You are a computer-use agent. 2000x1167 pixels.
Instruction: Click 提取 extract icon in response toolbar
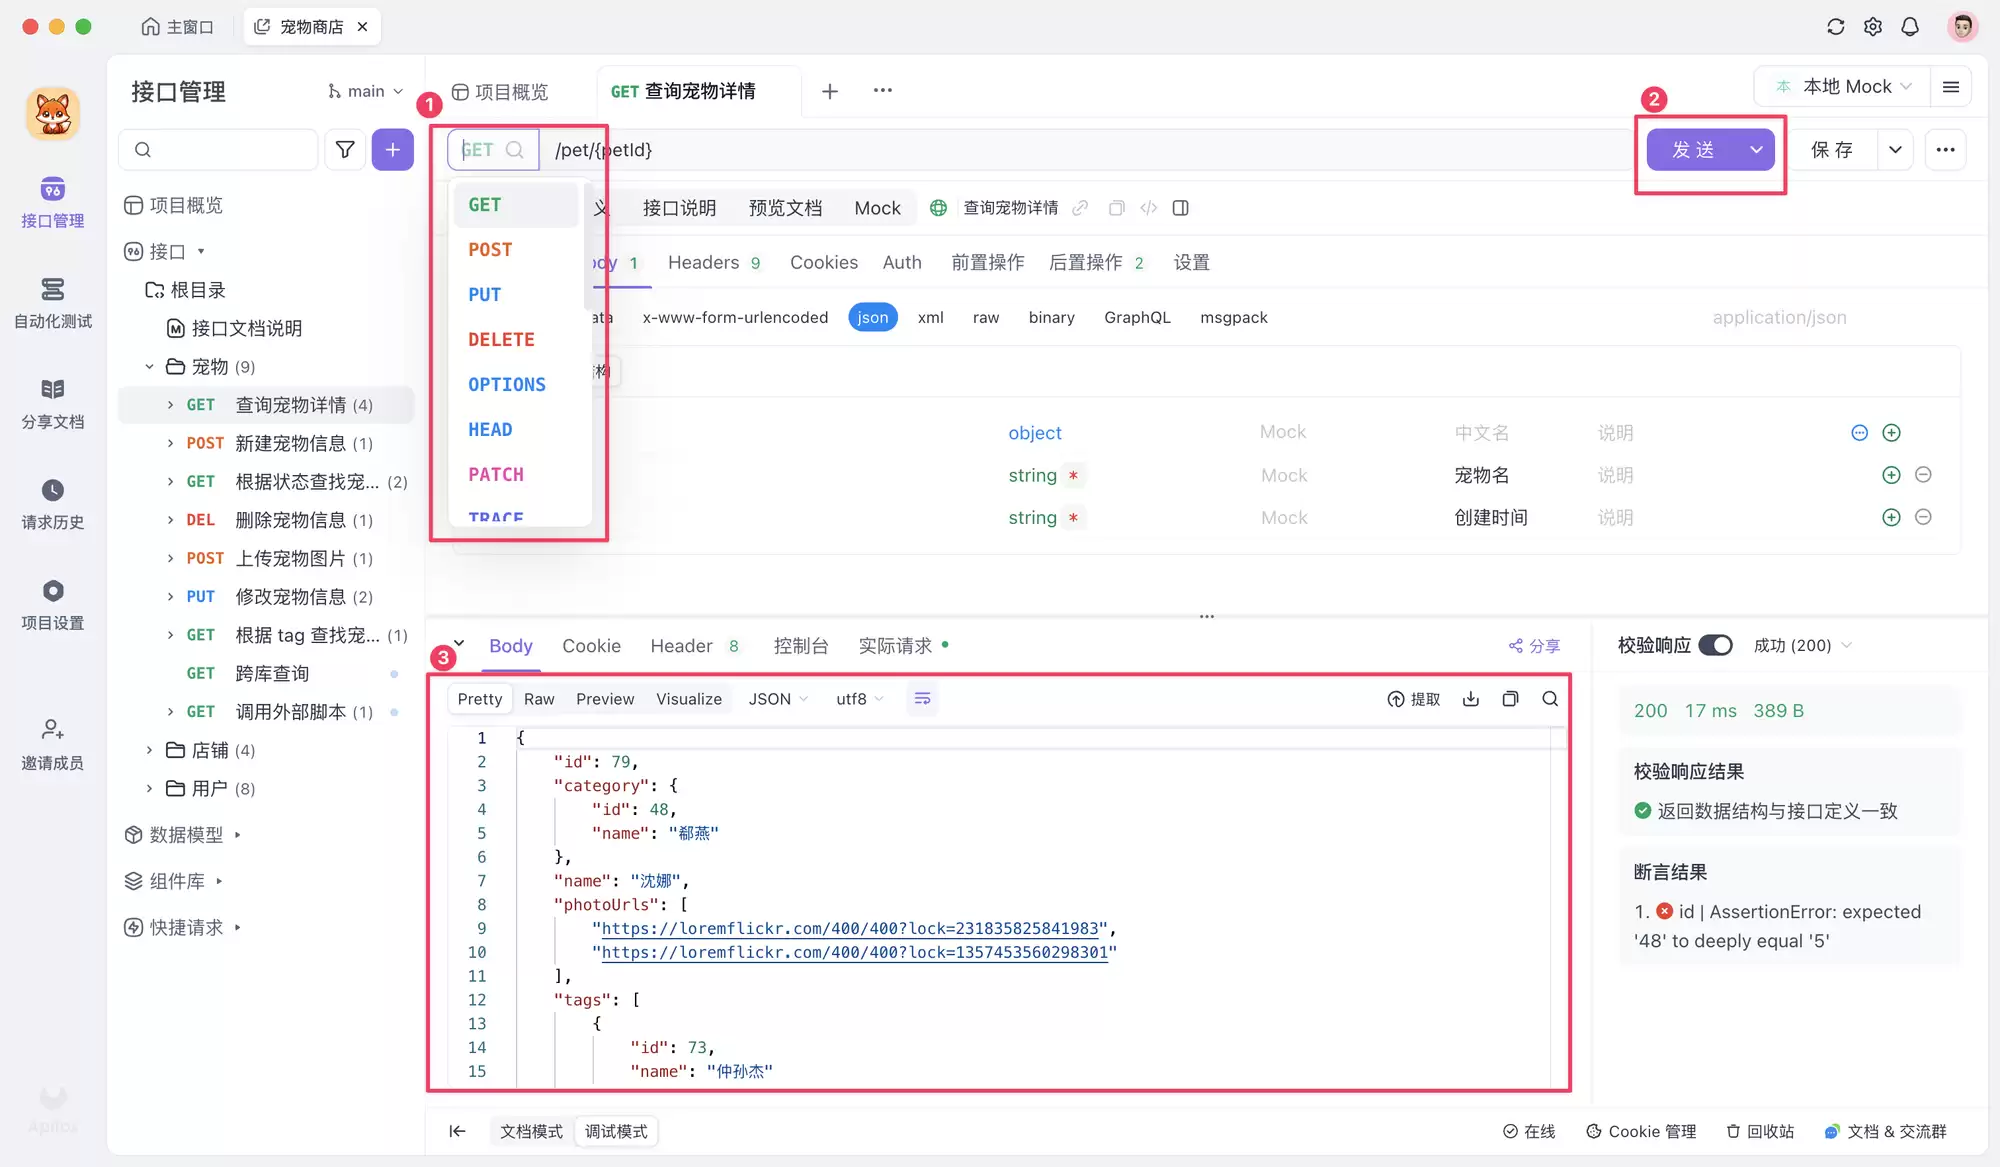click(x=1414, y=699)
